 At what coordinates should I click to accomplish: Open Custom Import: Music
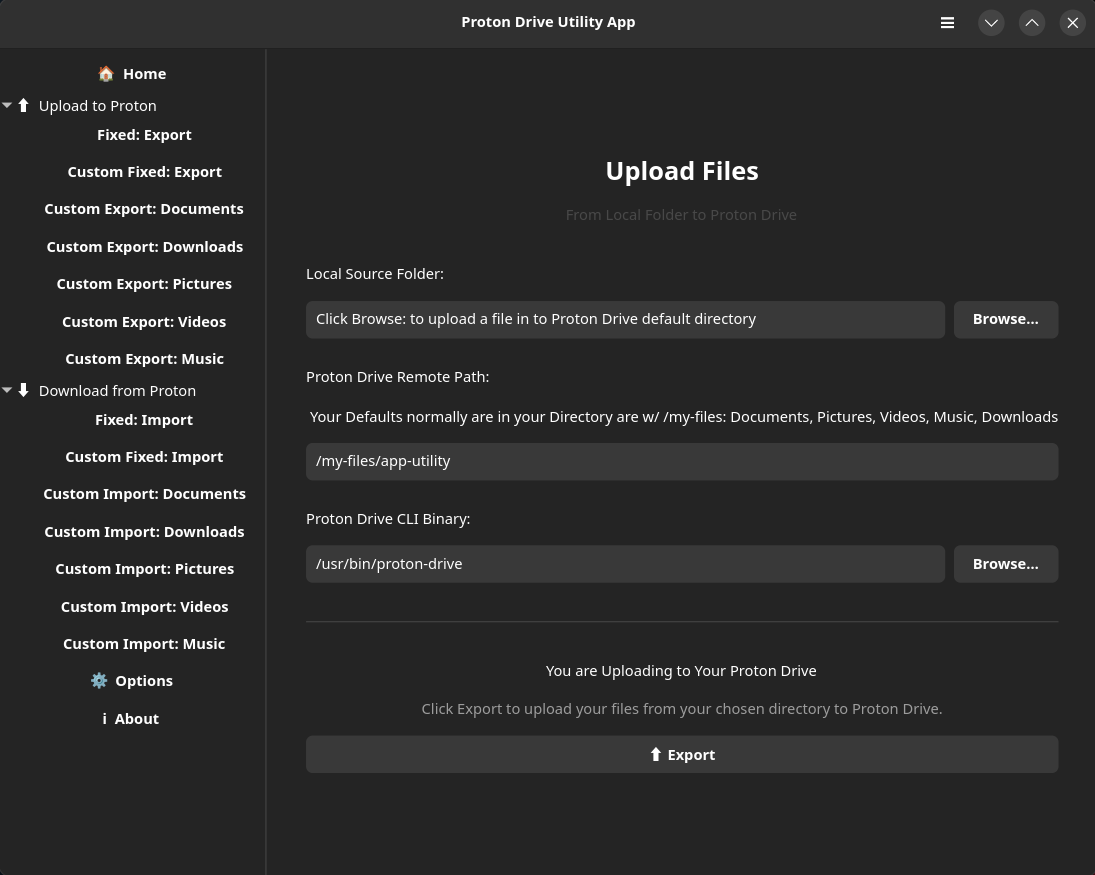[144, 643]
